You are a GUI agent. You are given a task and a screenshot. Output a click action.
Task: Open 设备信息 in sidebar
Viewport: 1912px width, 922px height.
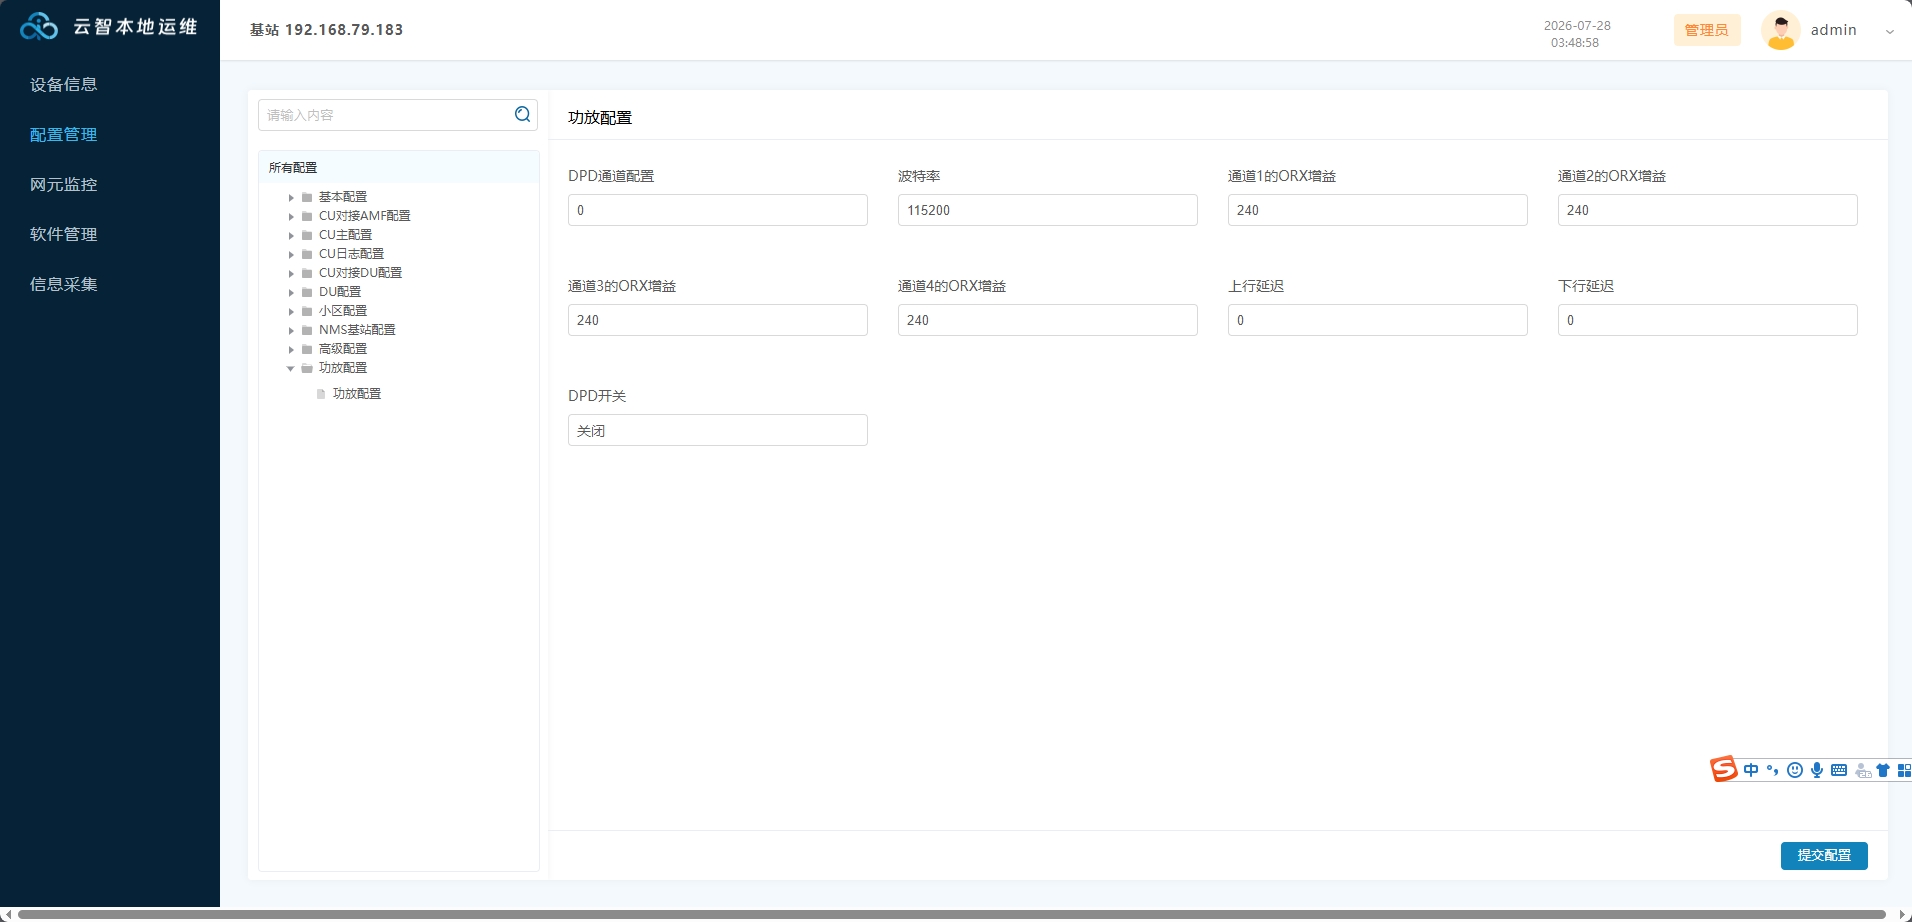[x=64, y=84]
